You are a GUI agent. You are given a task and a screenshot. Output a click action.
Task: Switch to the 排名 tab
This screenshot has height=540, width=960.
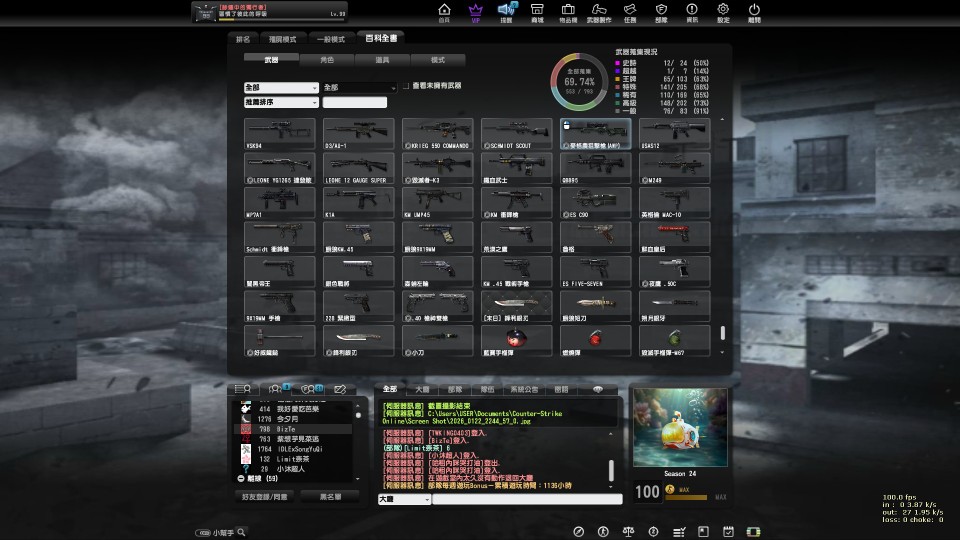(x=243, y=39)
